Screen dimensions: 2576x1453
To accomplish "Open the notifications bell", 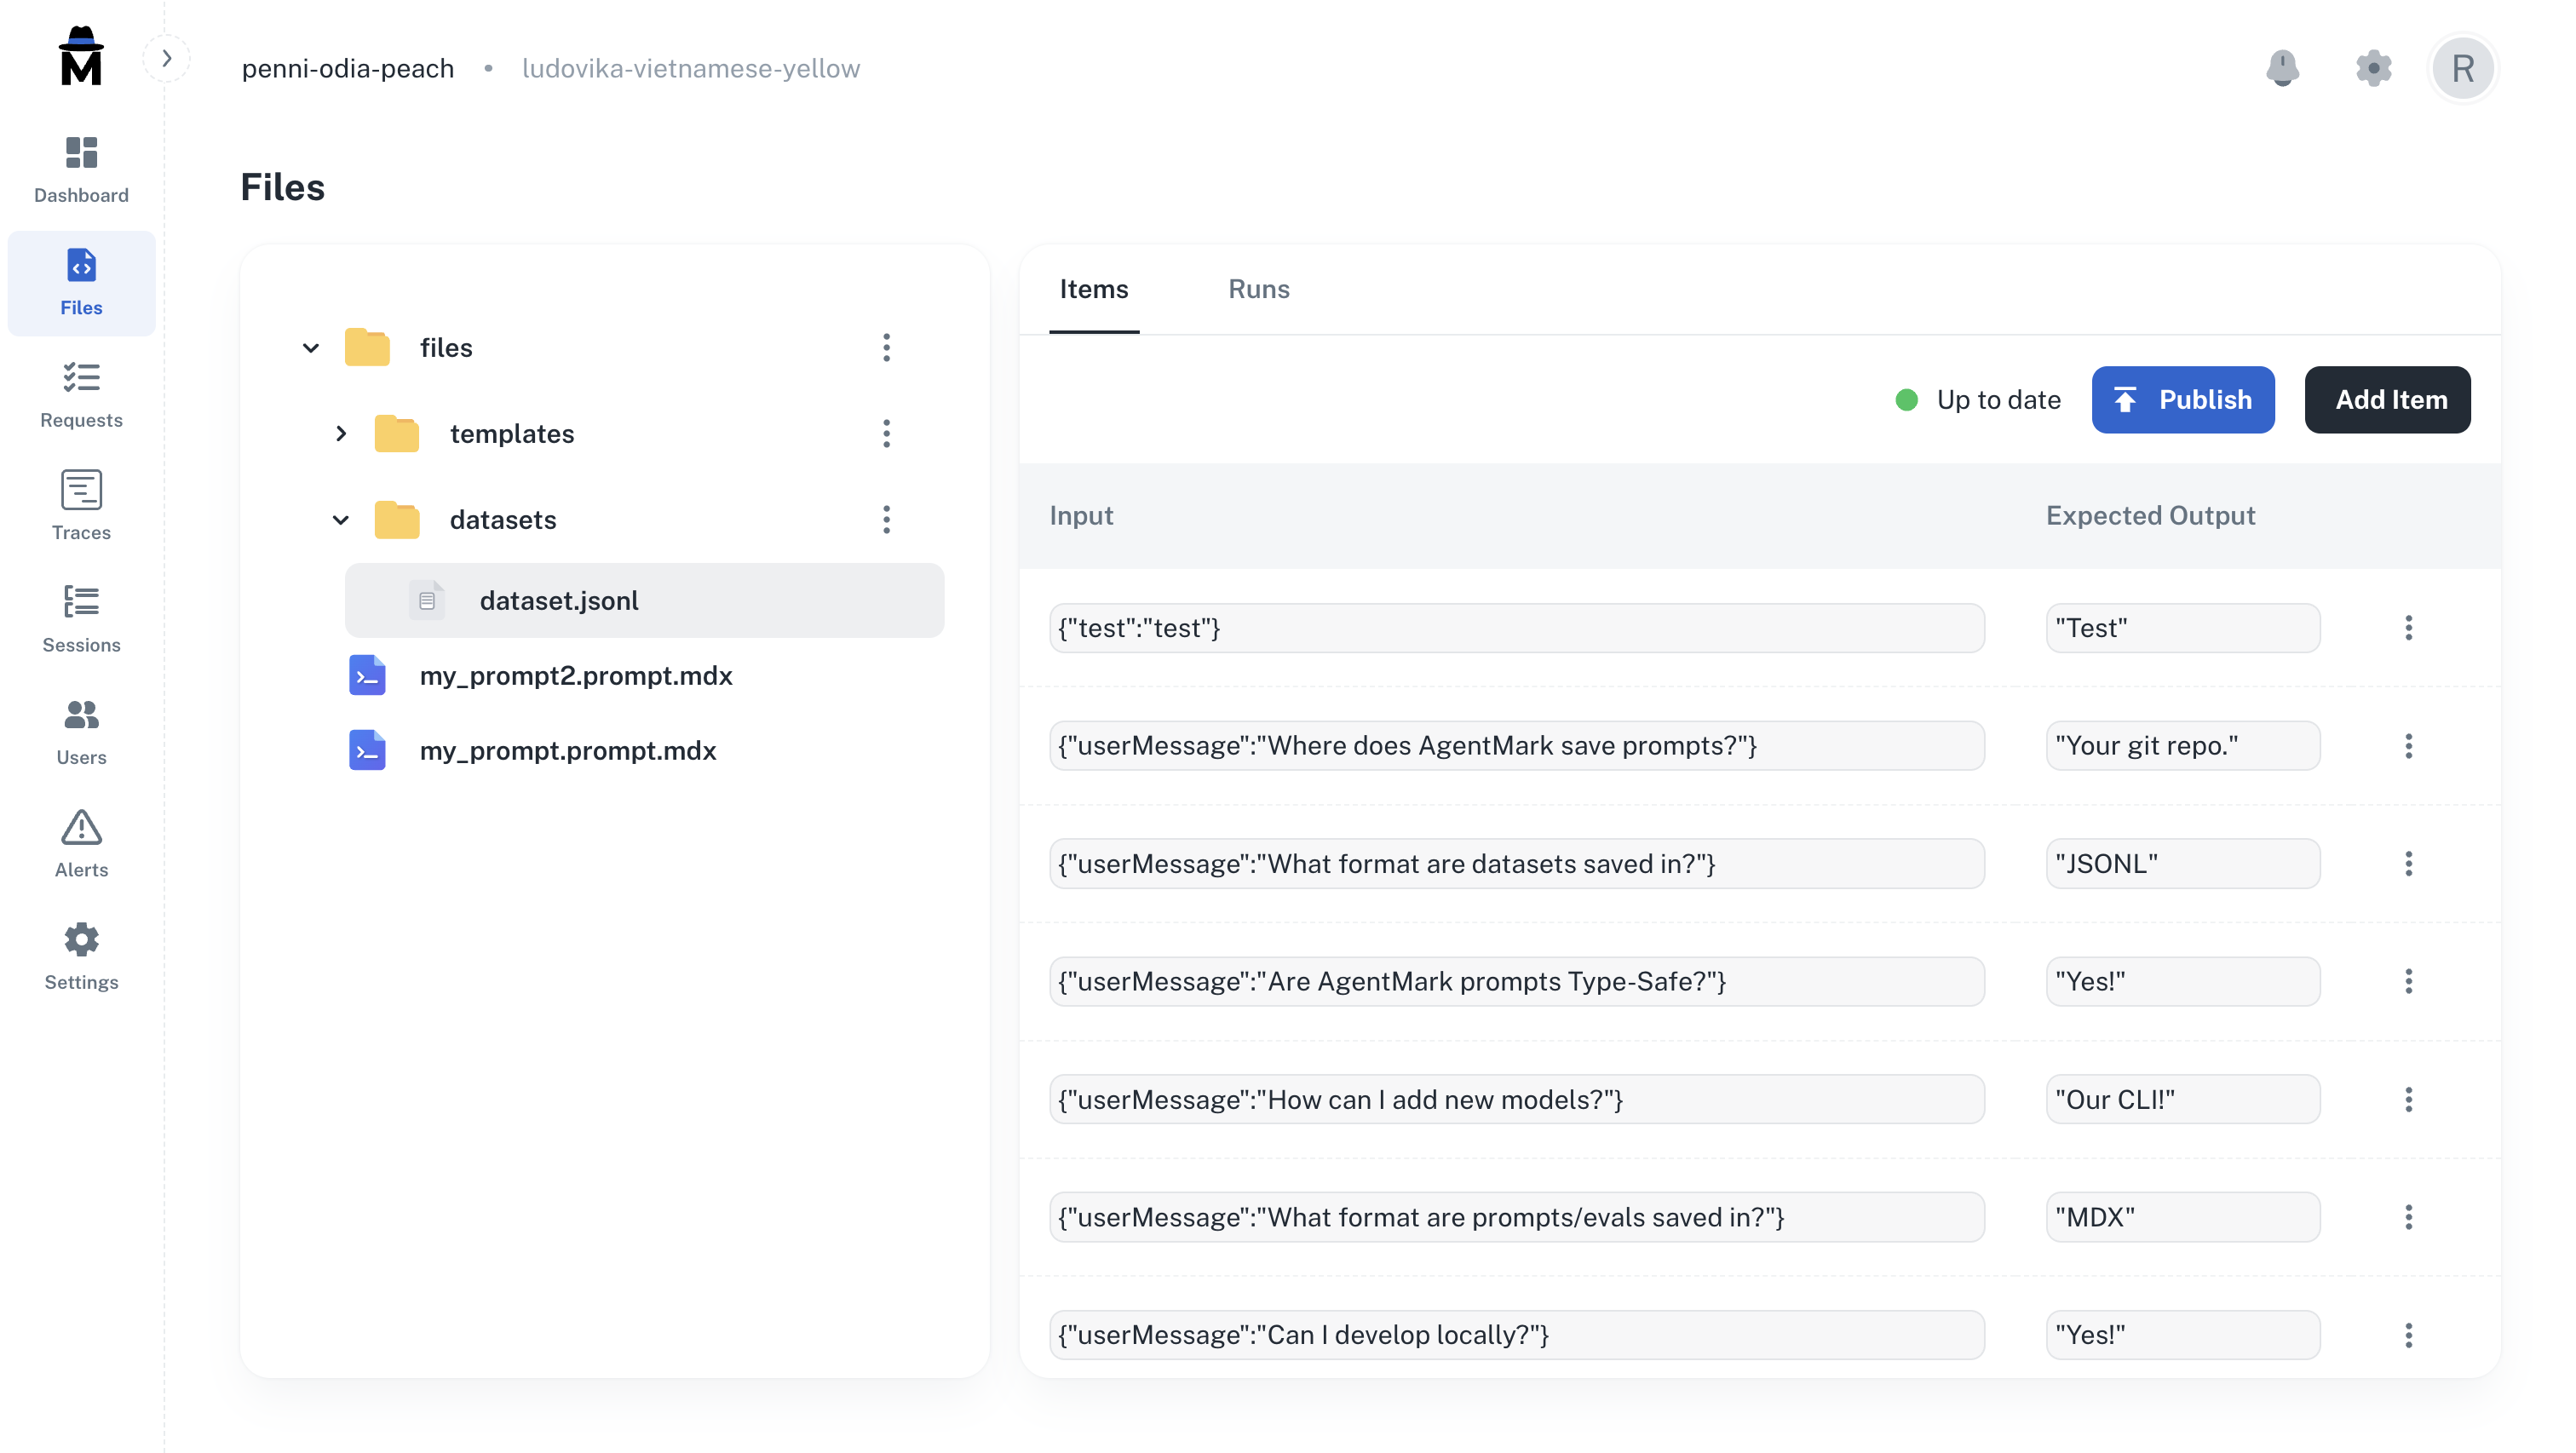I will click(2282, 68).
